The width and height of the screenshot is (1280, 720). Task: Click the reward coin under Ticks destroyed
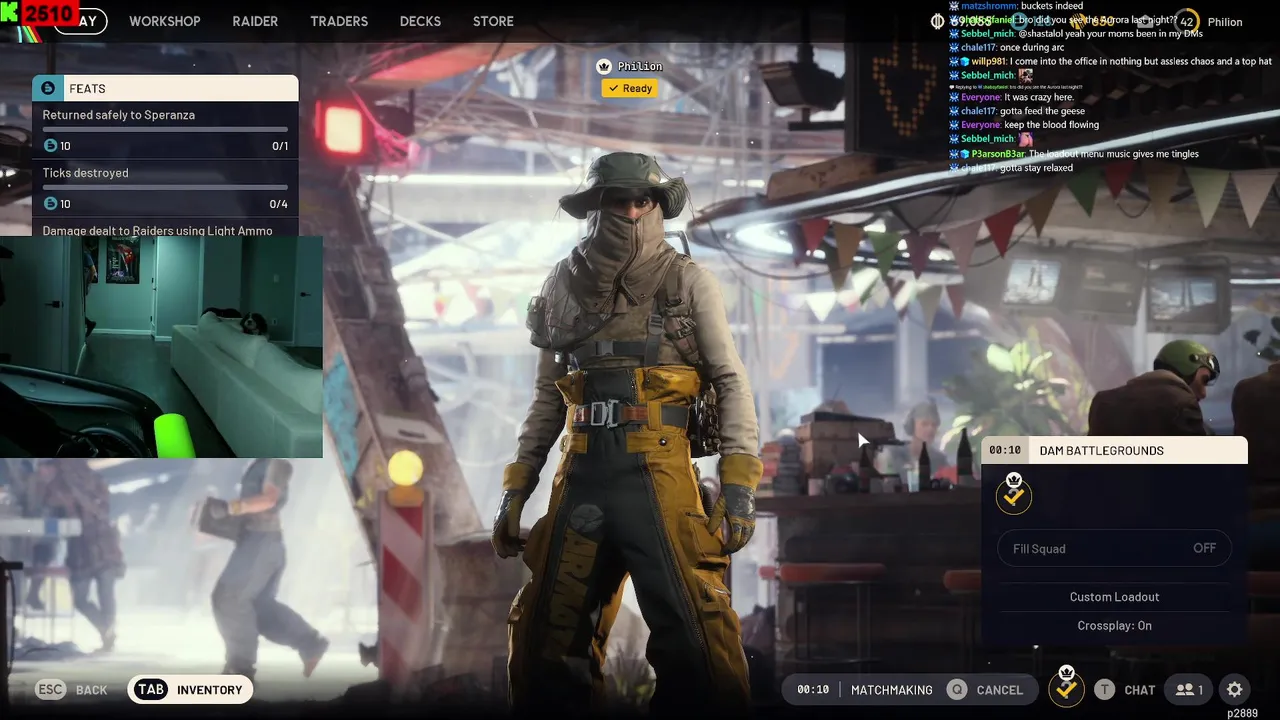[50, 204]
